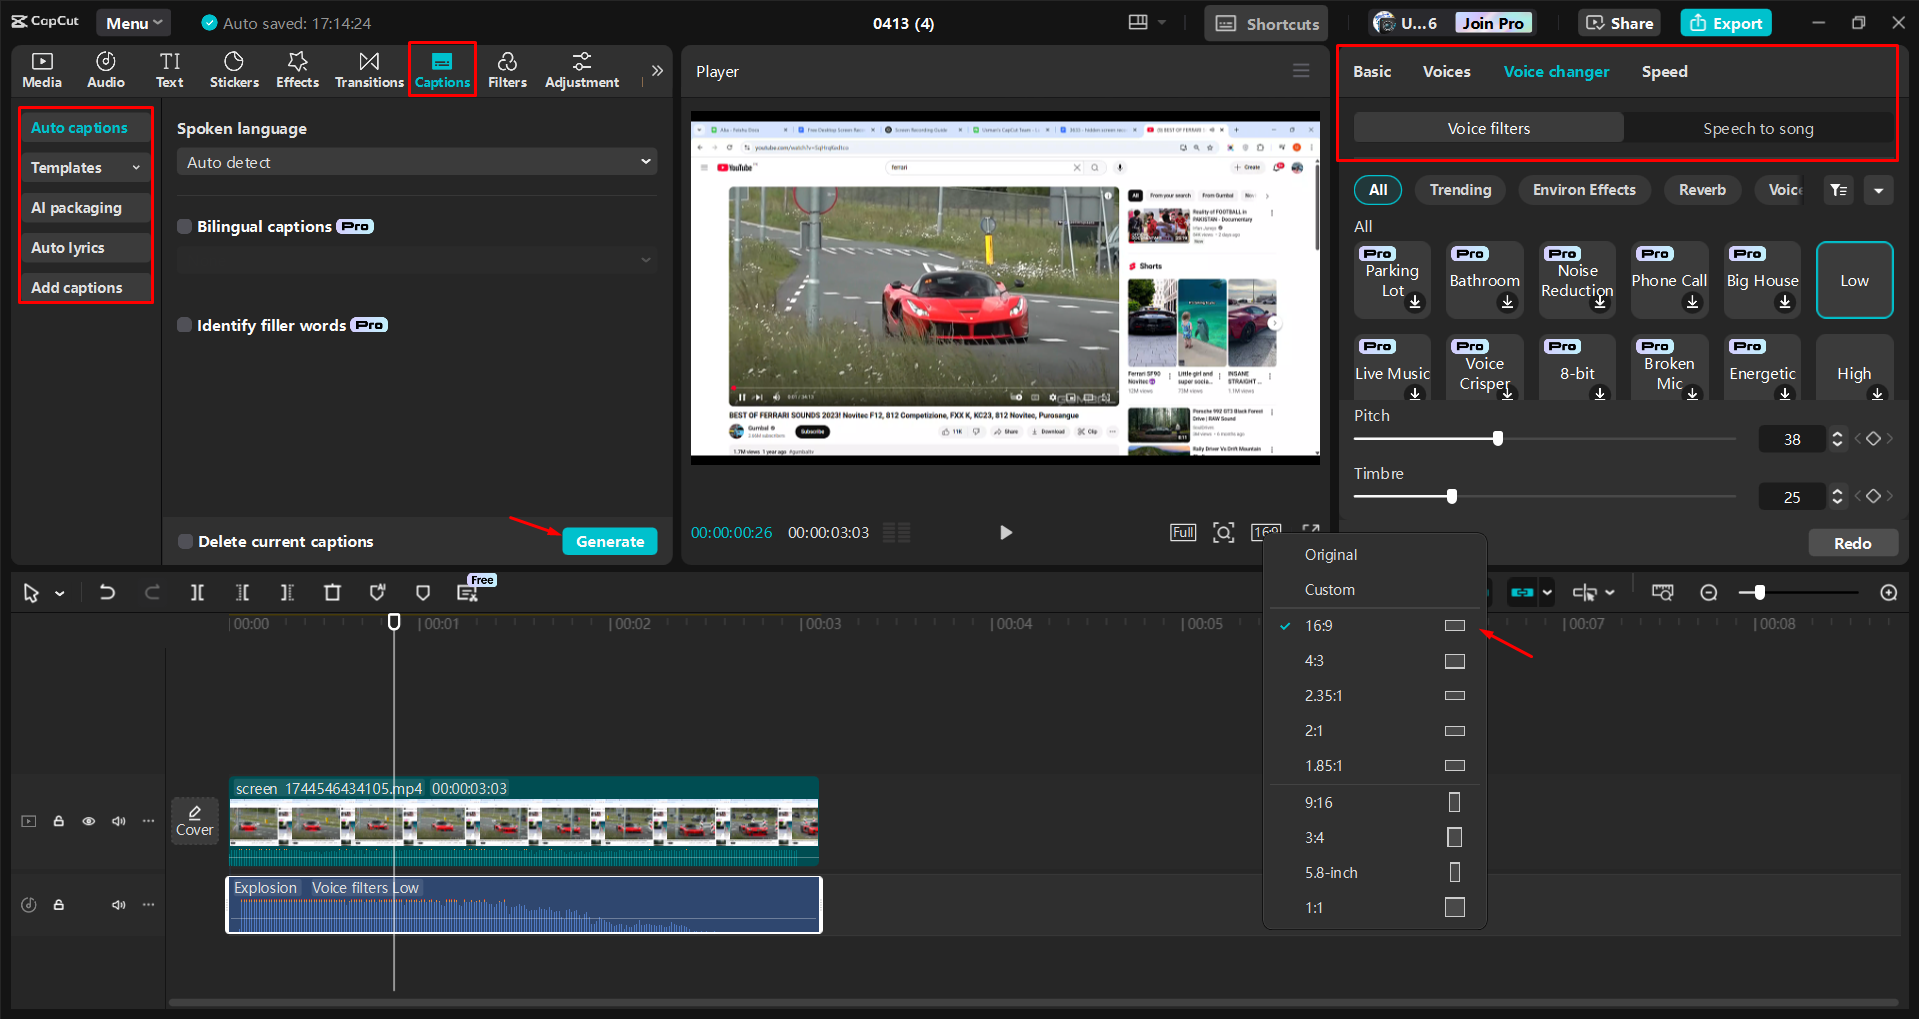Open the Audio panel
This screenshot has width=1919, height=1019.
click(105, 69)
